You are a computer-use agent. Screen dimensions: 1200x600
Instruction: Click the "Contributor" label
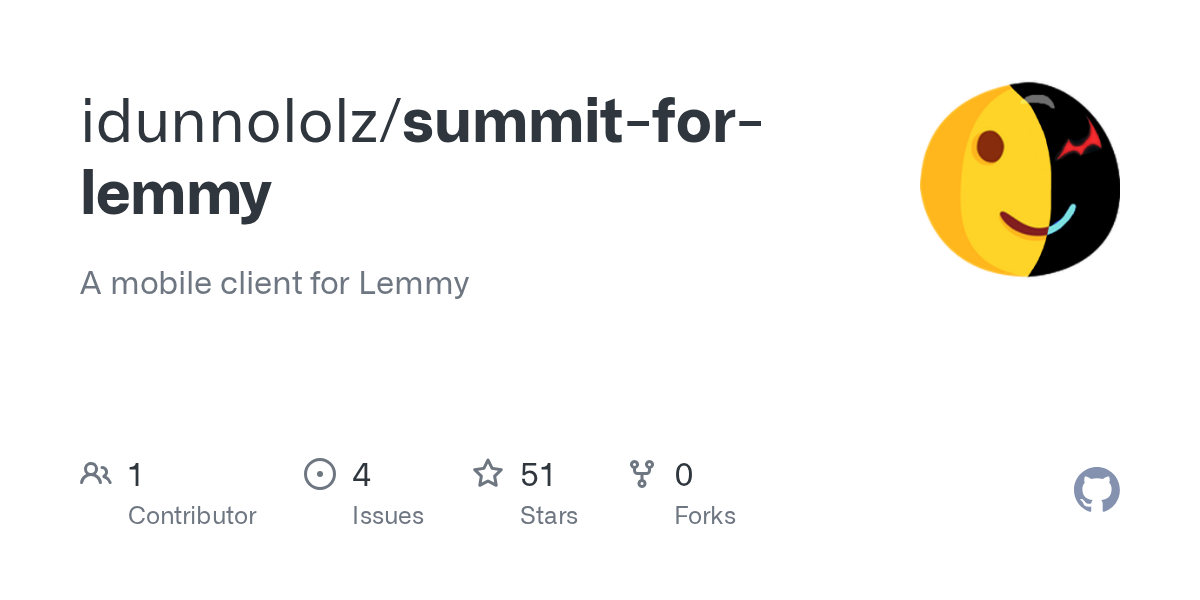[x=192, y=516]
